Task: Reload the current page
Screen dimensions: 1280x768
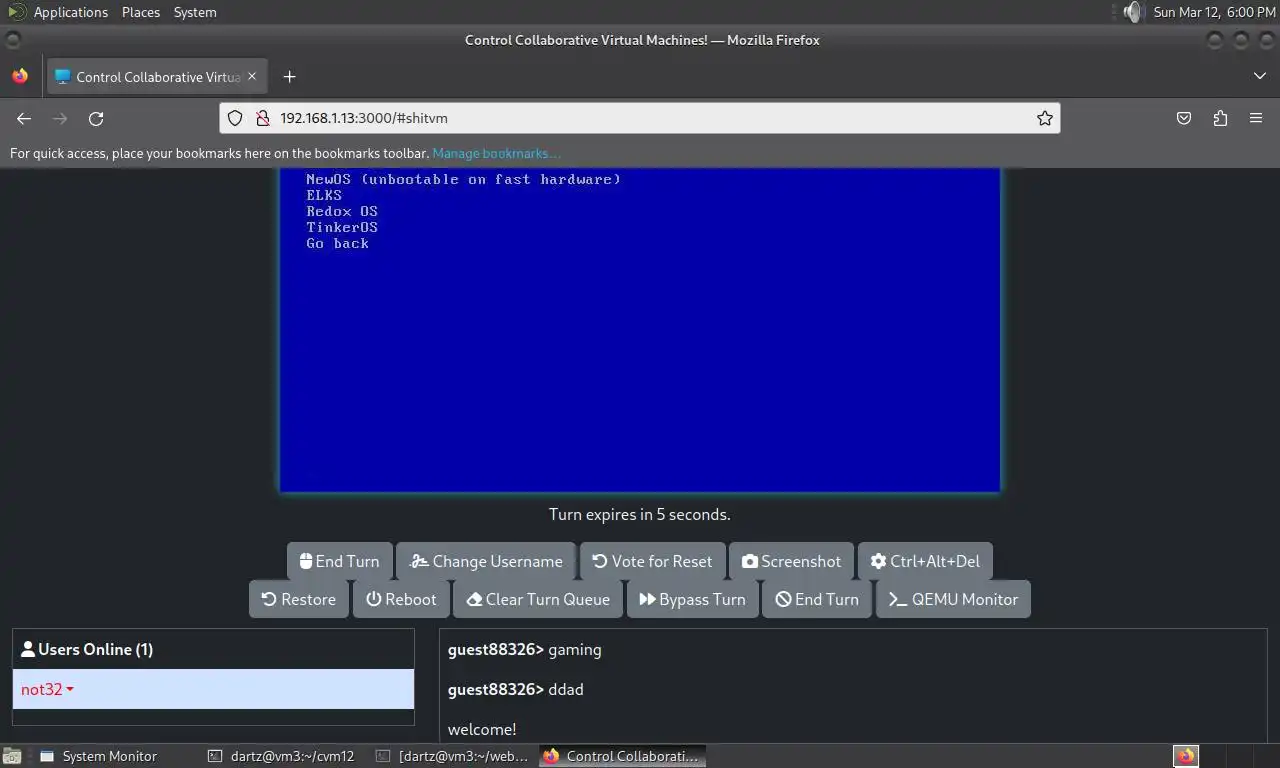Action: pyautogui.click(x=96, y=118)
